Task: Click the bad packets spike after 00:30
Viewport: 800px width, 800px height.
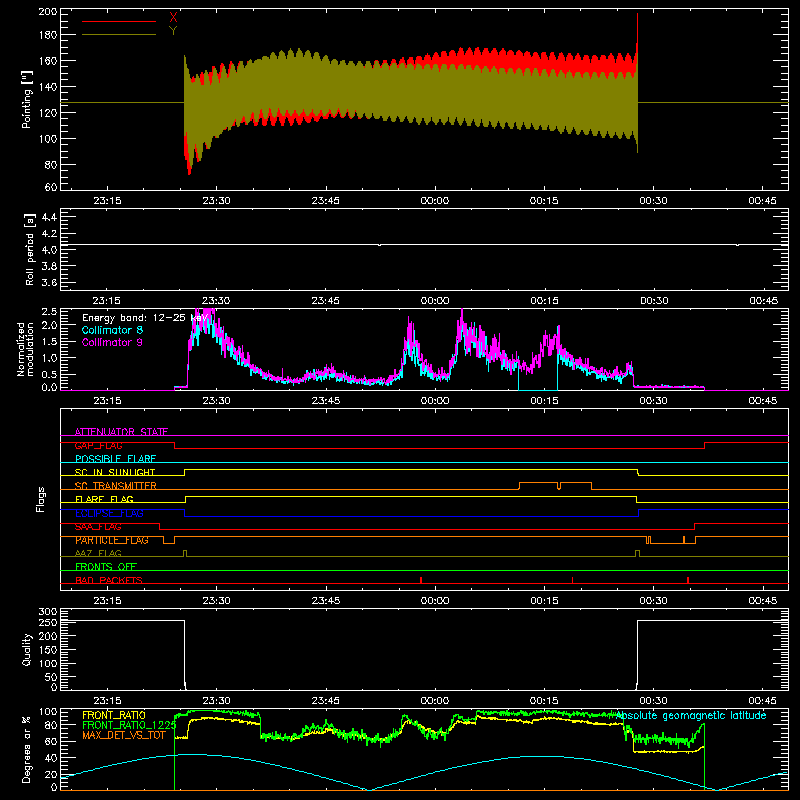Action: [688, 580]
